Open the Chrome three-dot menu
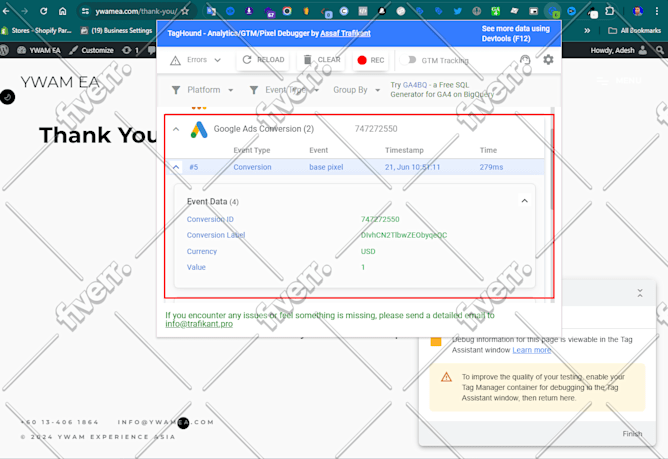This screenshot has width=668, height=459. pos(656,11)
